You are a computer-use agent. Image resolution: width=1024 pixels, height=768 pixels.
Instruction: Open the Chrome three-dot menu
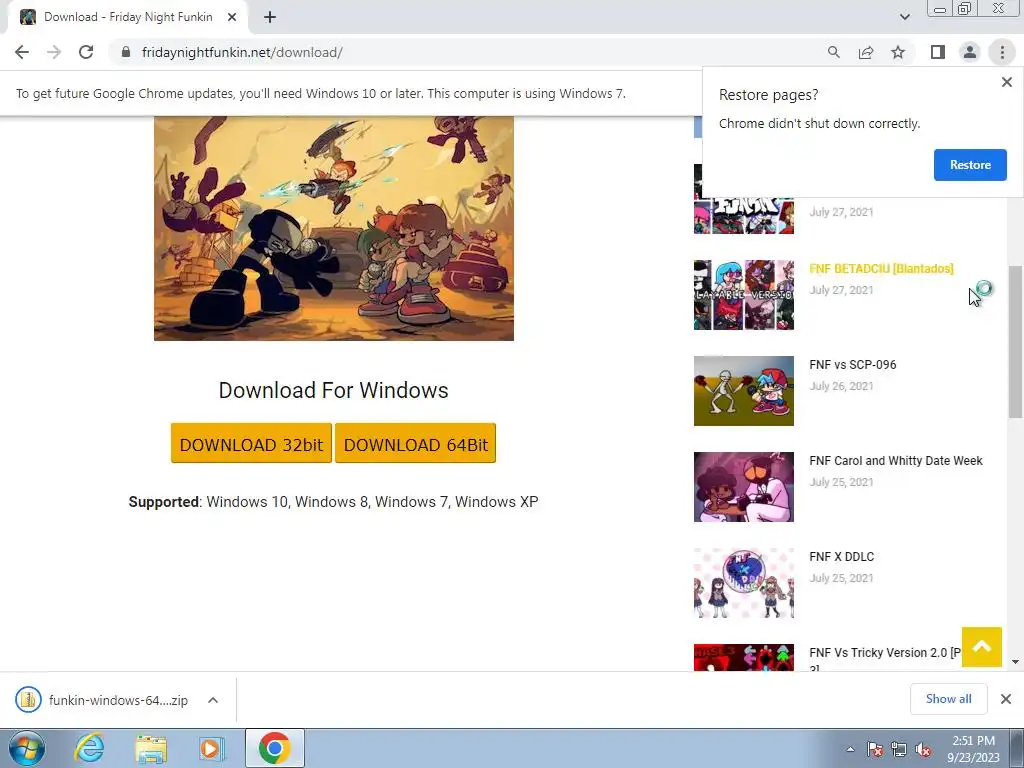coord(1002,52)
